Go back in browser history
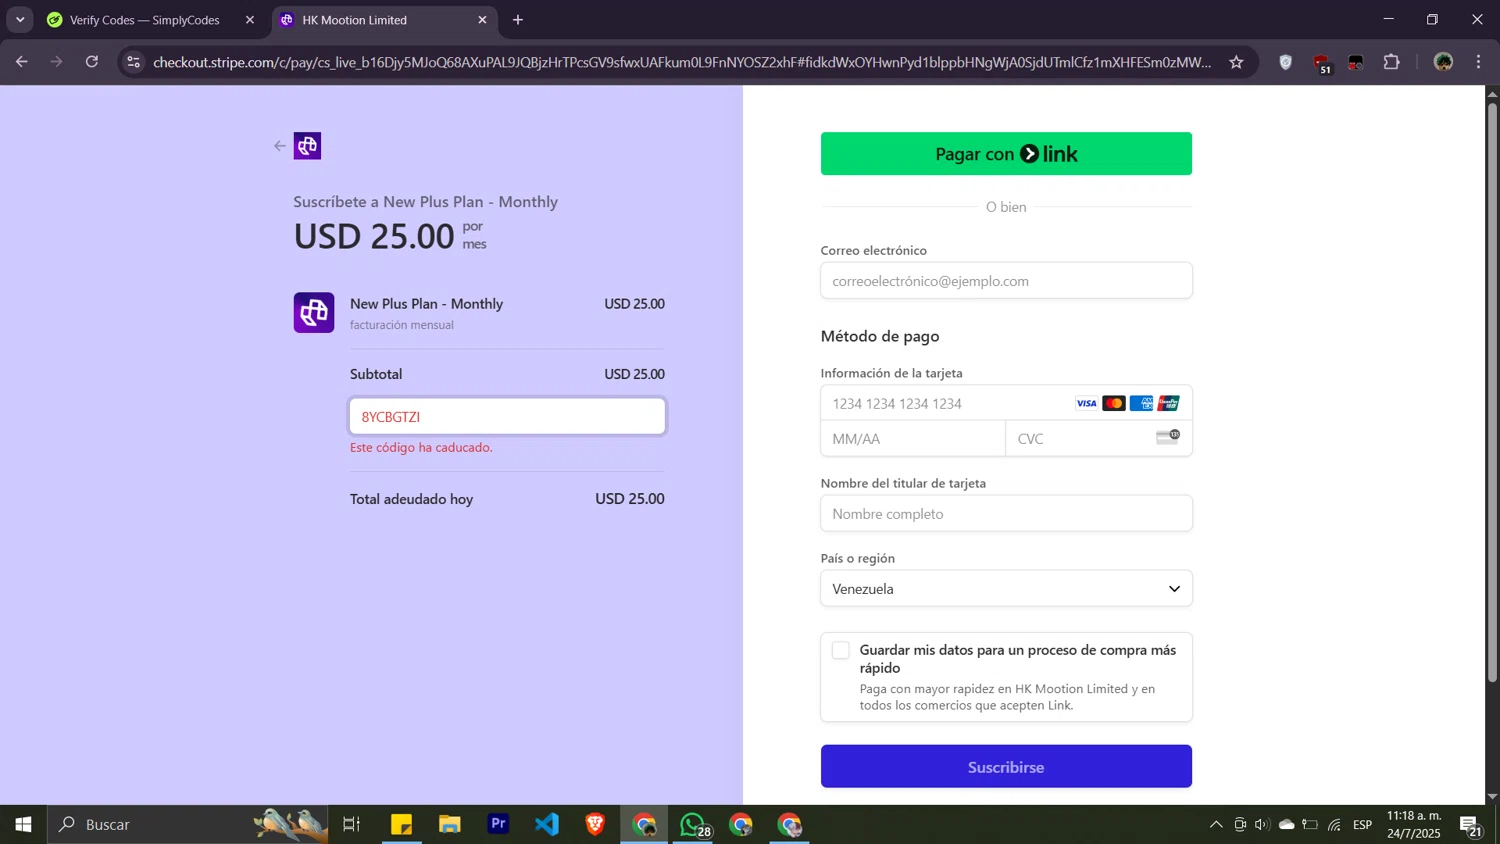Screen dimensions: 1500x844 pyautogui.click(x=22, y=62)
